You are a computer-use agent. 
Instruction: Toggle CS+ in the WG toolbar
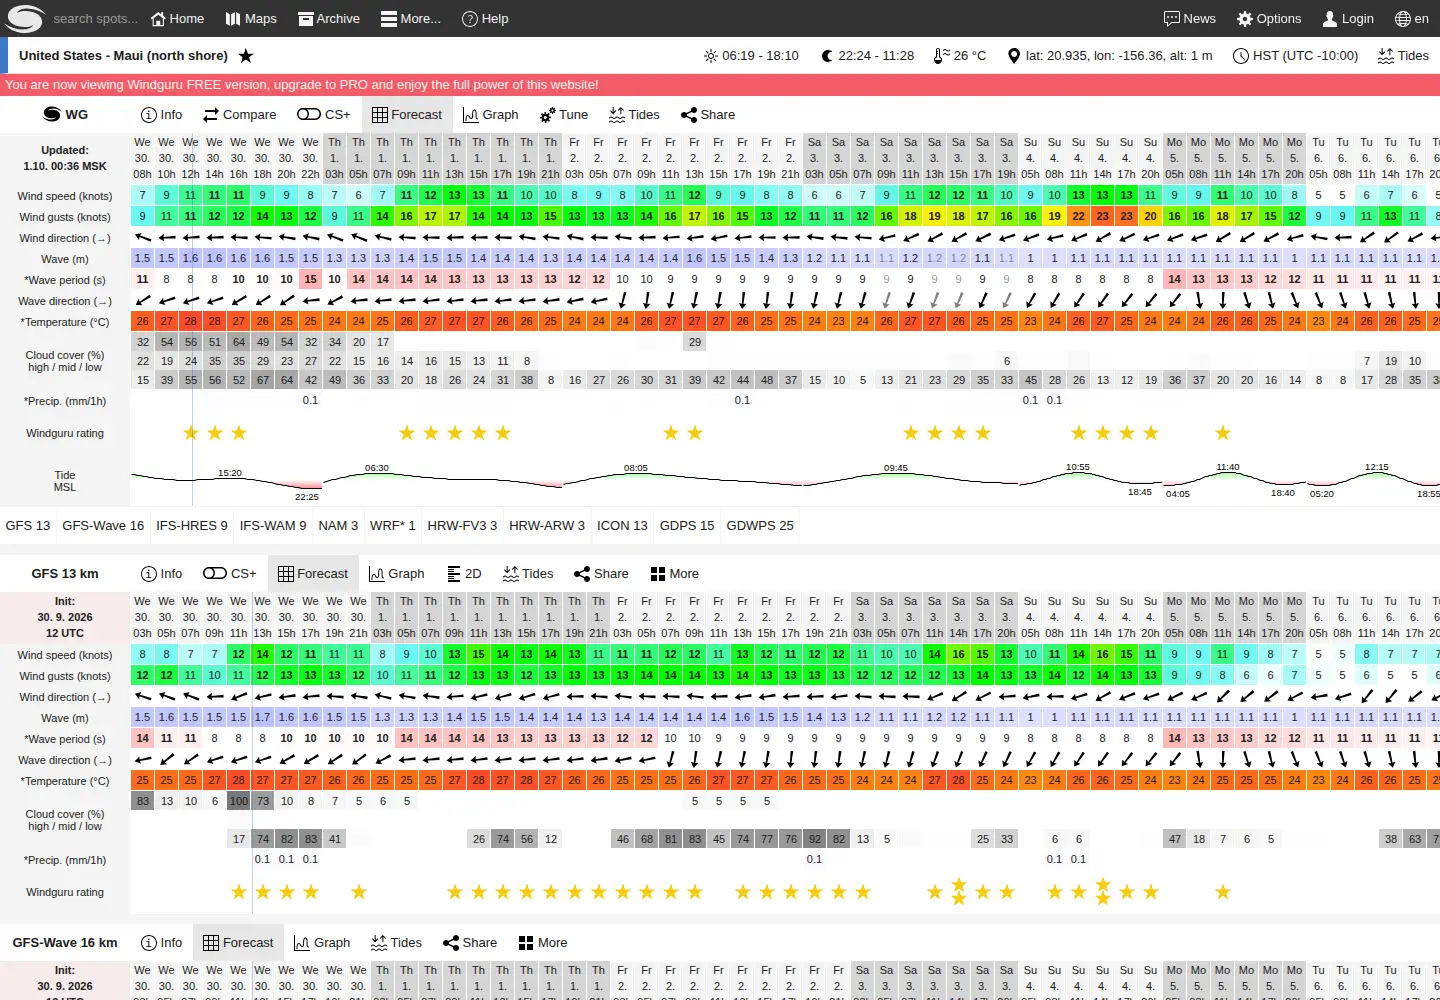324,114
